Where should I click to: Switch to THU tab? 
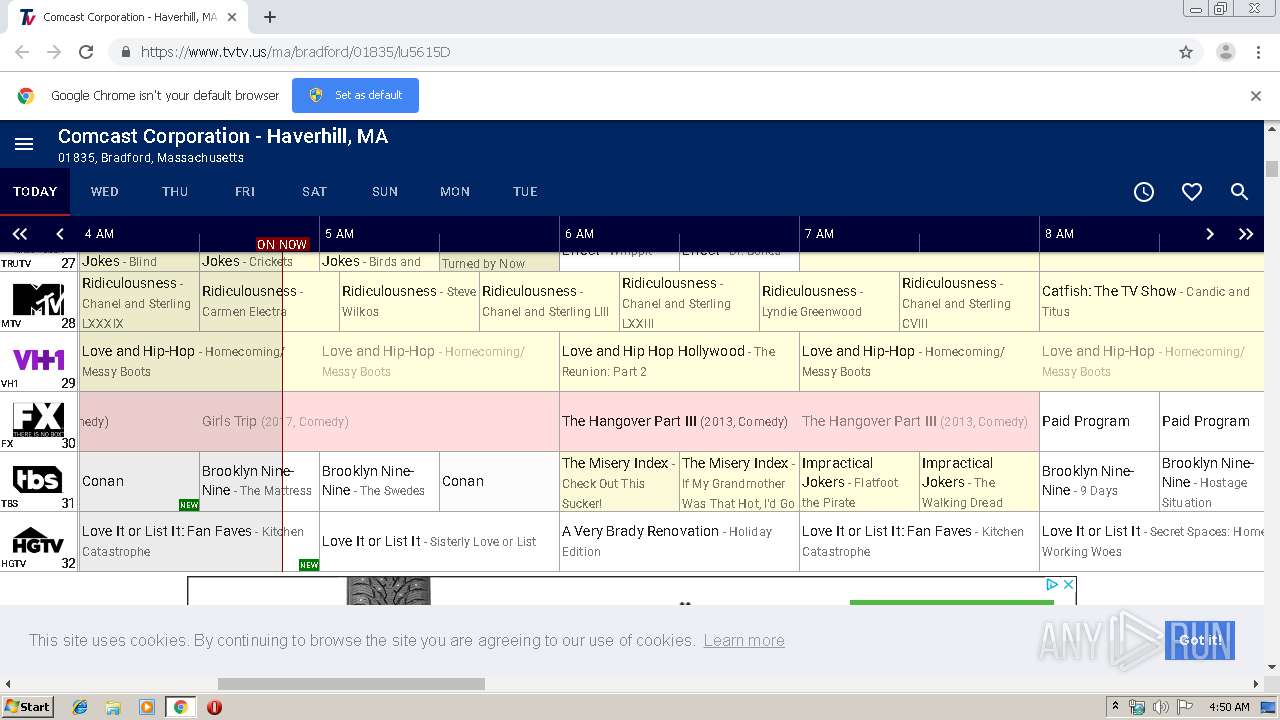click(175, 192)
